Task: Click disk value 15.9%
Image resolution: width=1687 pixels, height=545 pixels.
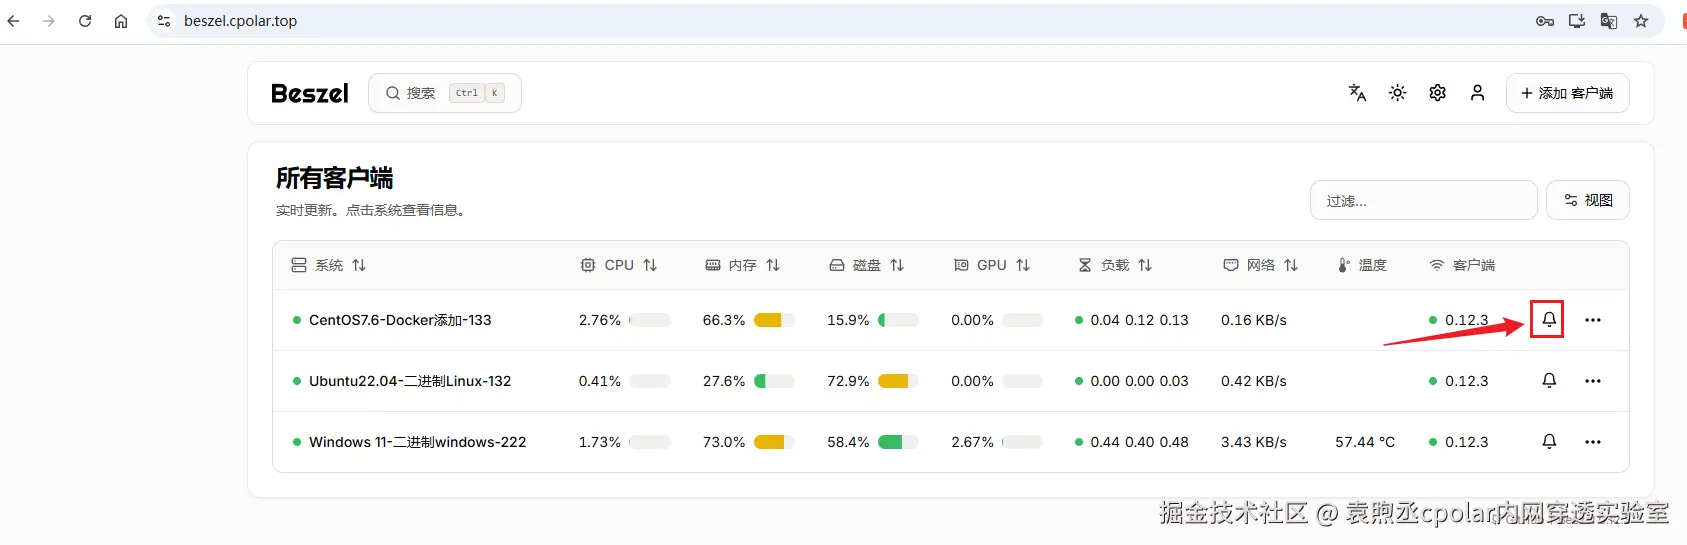Action: click(x=848, y=320)
